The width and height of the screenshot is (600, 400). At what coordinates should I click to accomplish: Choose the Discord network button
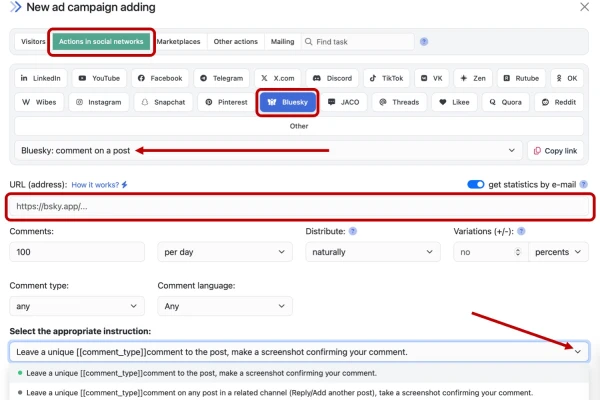tap(332, 78)
